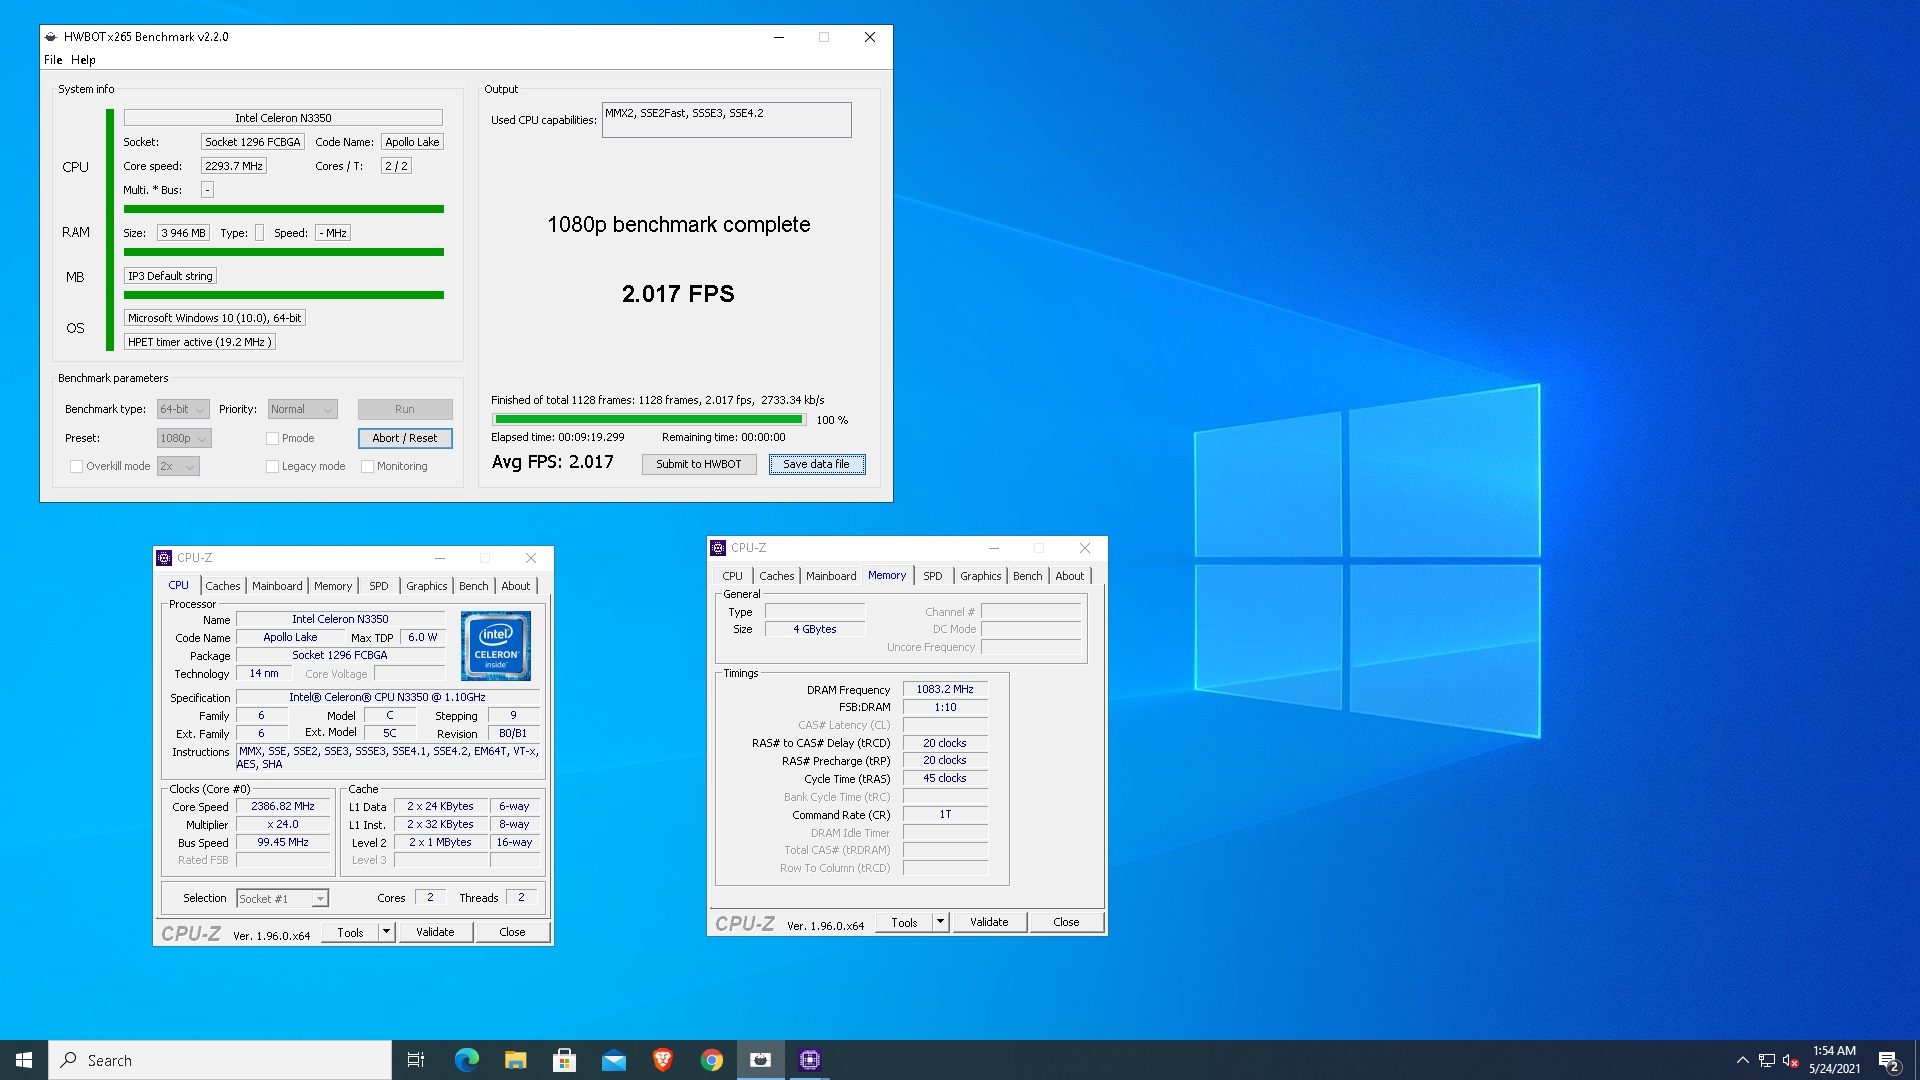This screenshot has height=1080, width=1920.
Task: Enable Pmode checkbox
Action: pyautogui.click(x=272, y=438)
